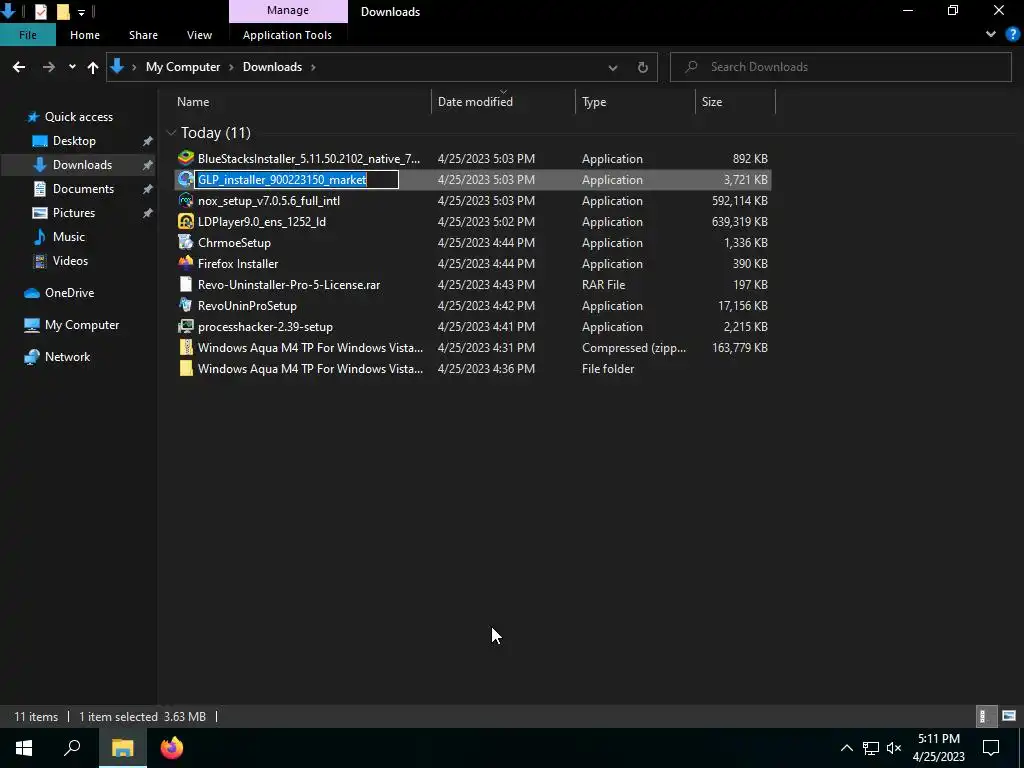
Task: Click the GLP_installer rename text field
Action: 296,180
